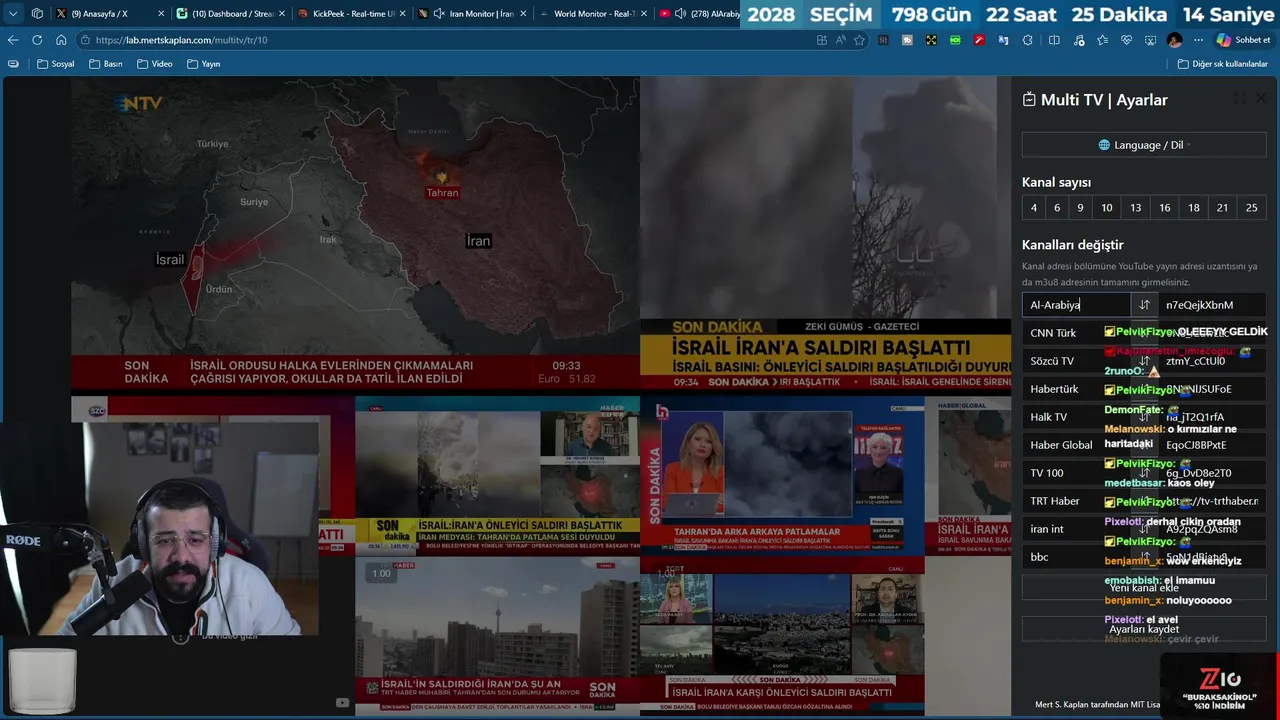The image size is (1280, 720).
Task: Swap the Al-Arabiya channel row order
Action: [1144, 305]
